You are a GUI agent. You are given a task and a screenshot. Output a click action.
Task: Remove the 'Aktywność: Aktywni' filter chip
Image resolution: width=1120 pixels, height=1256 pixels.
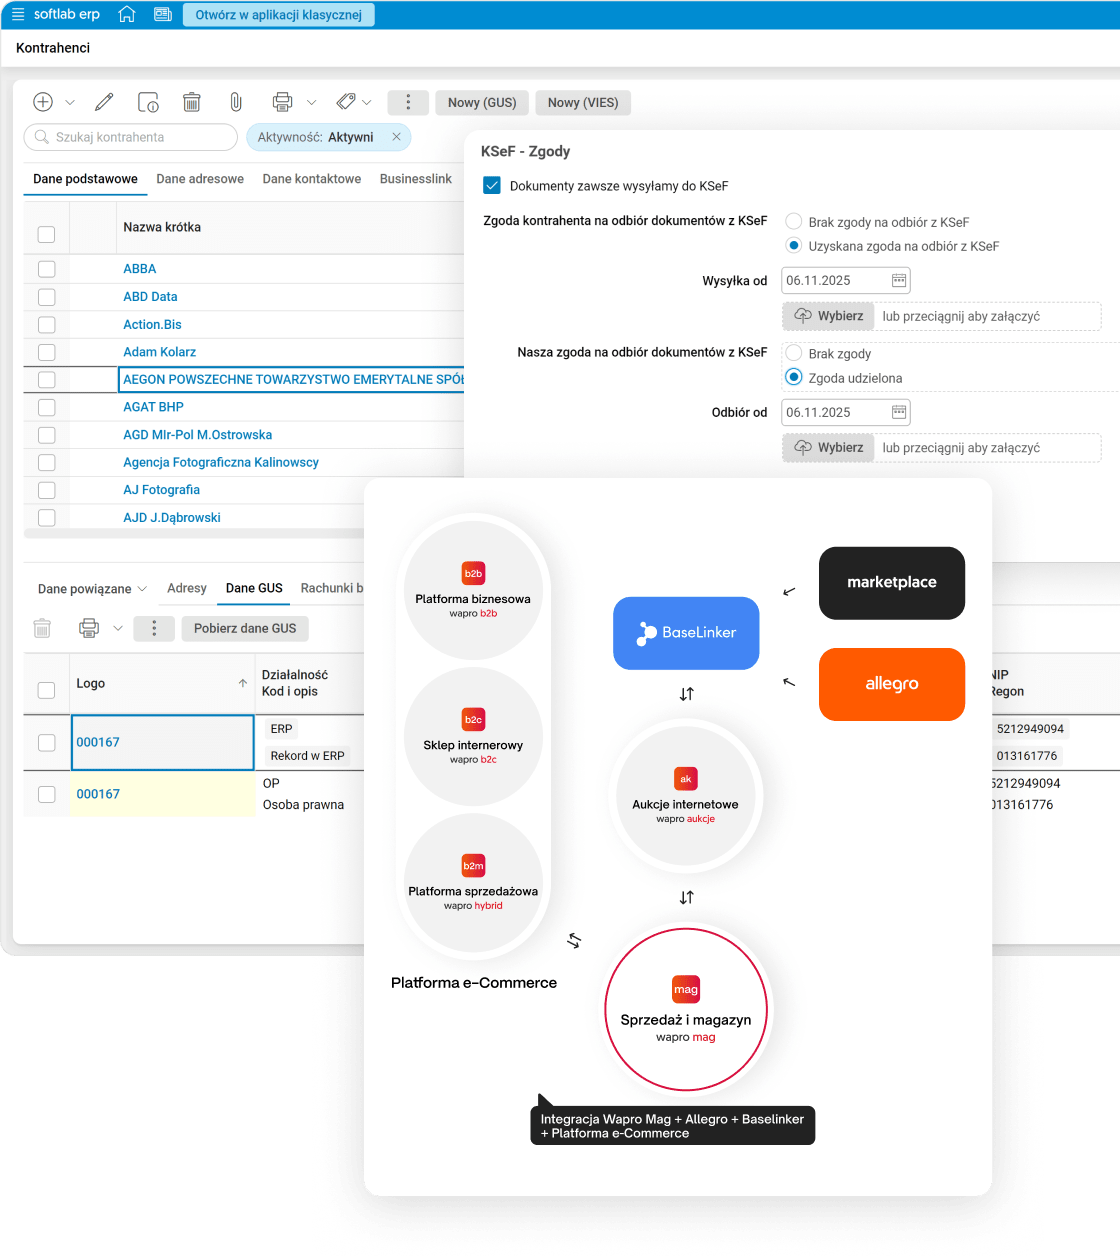click(x=396, y=137)
